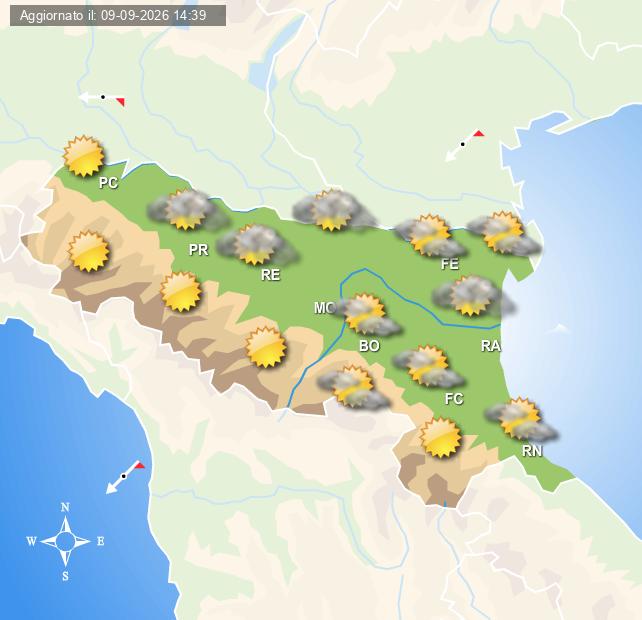Click the sunny icon southwest of FC
Viewport: 642px width, 620px height.
click(441, 437)
